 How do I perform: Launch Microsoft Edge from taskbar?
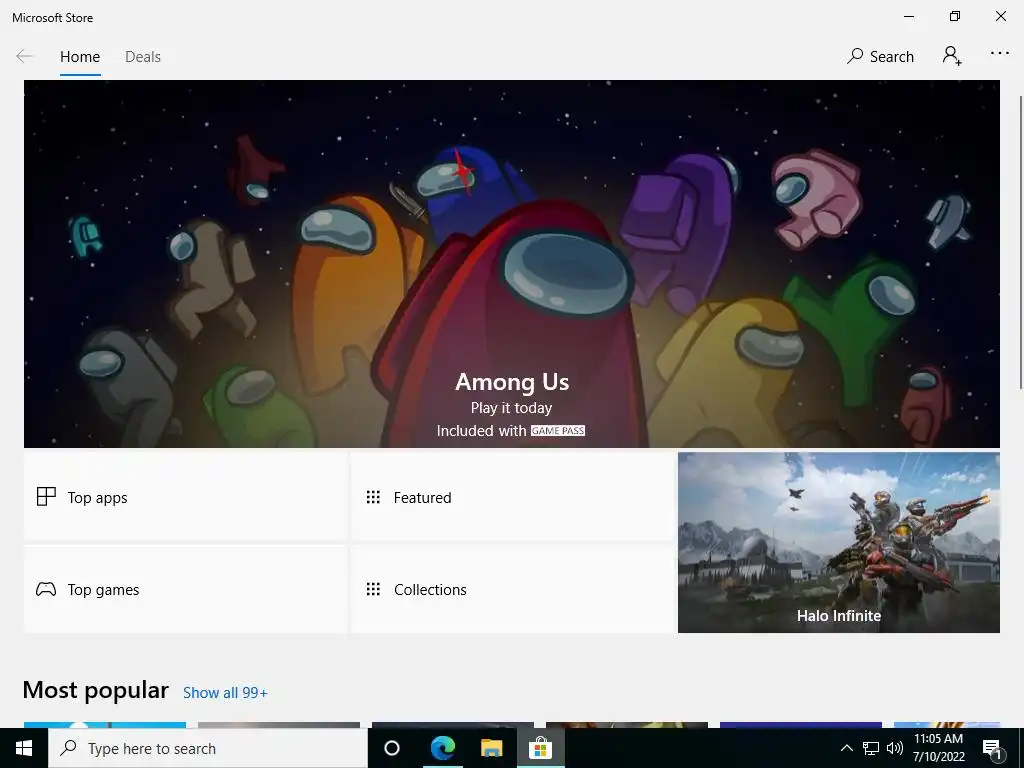442,748
